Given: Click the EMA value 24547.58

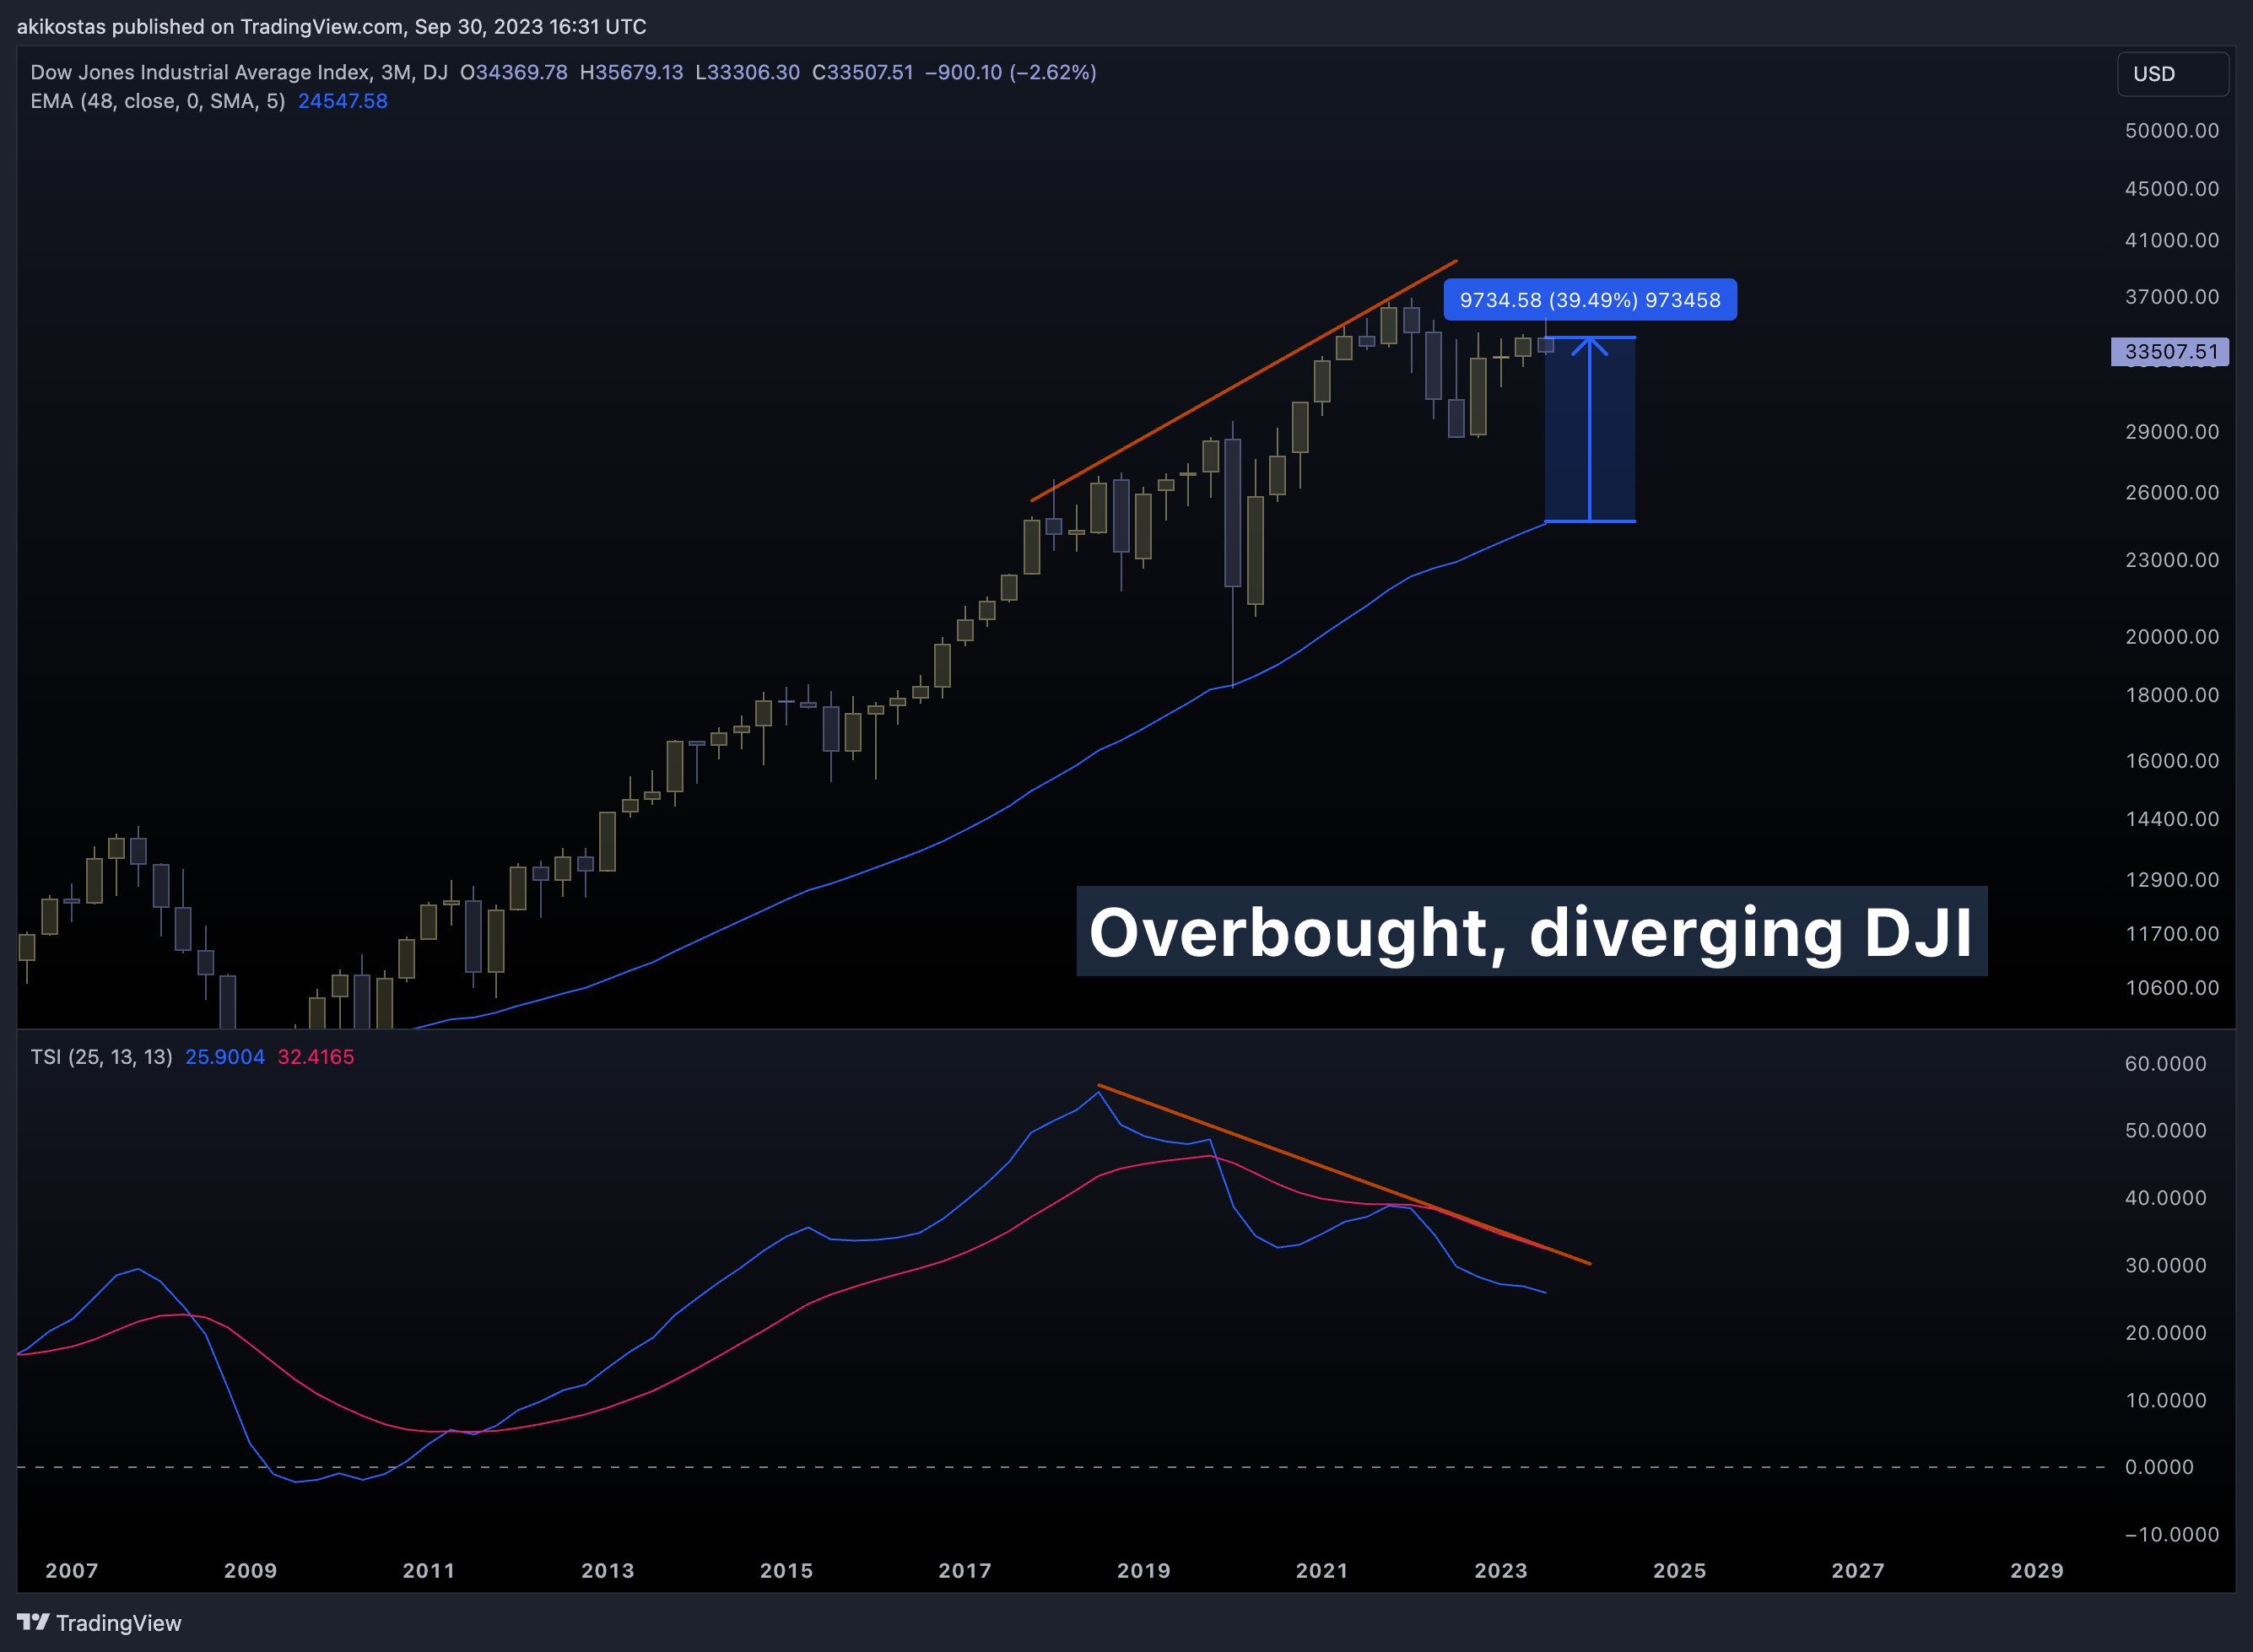Looking at the screenshot, I should (343, 101).
